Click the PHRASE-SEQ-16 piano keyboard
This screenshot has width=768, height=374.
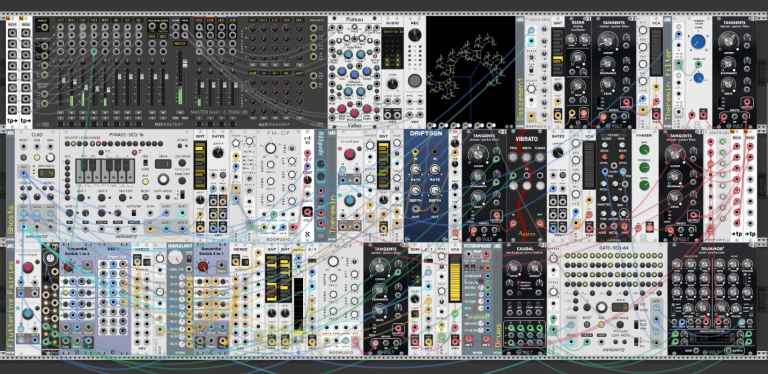[105, 171]
